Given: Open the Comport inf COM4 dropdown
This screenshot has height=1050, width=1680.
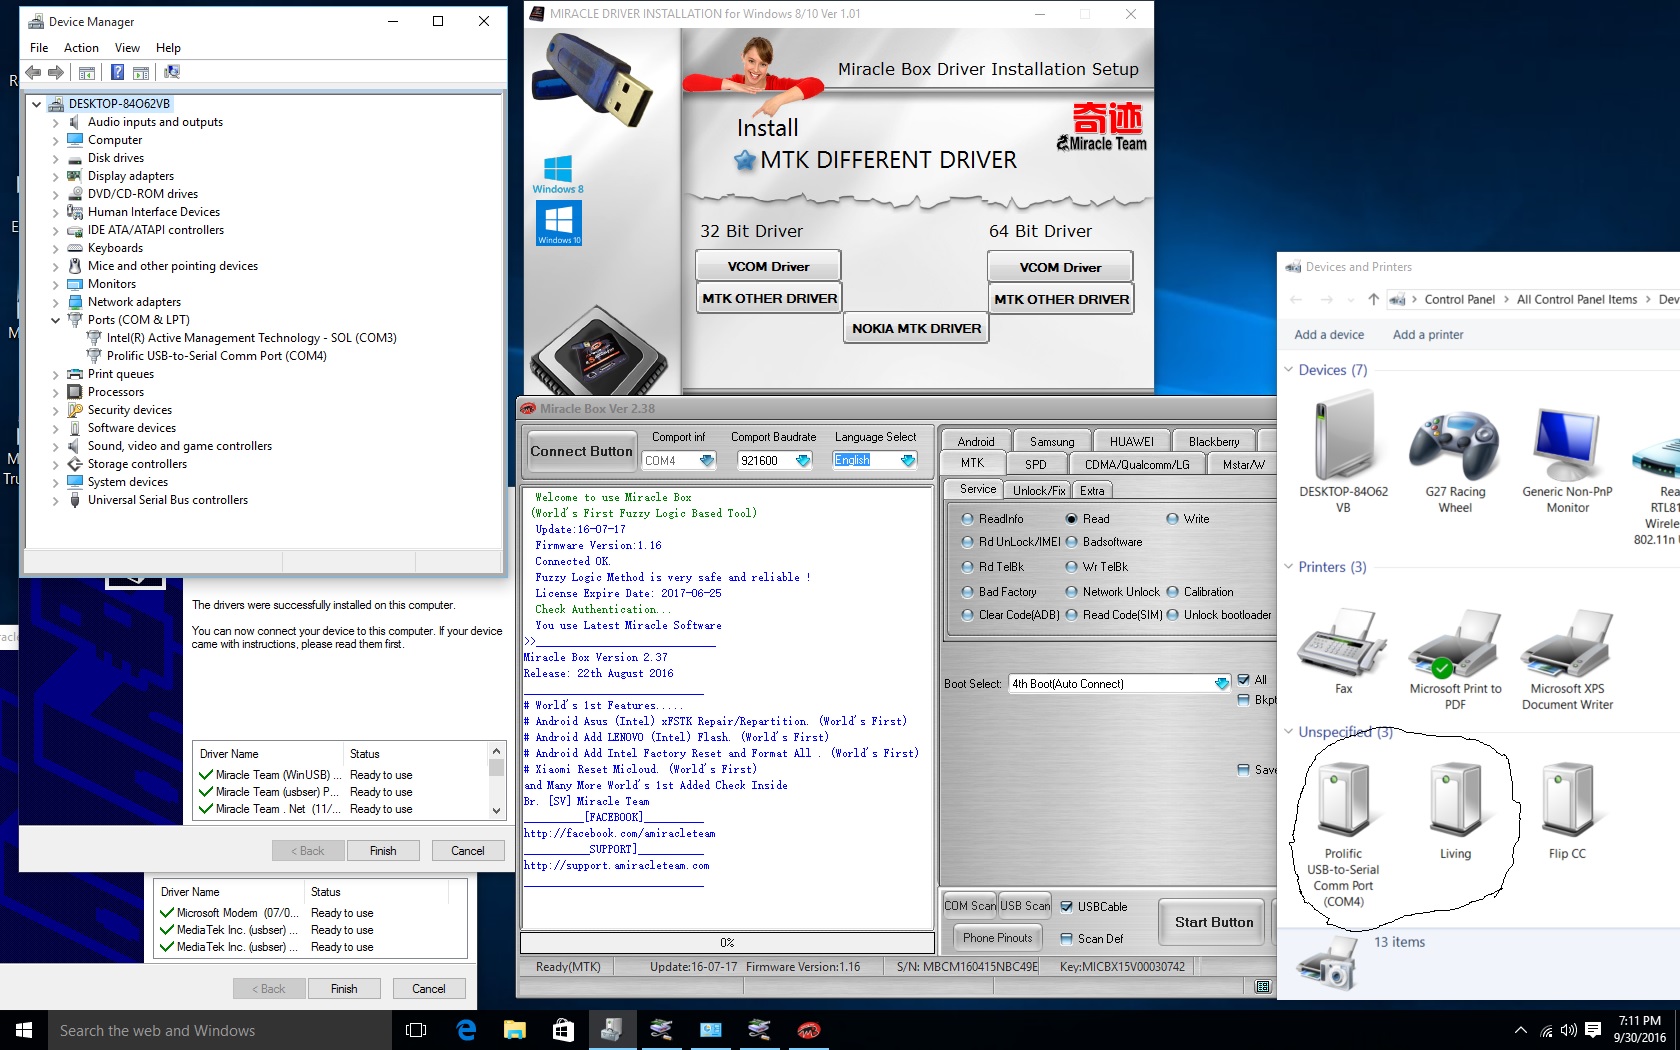Looking at the screenshot, I should [679, 461].
